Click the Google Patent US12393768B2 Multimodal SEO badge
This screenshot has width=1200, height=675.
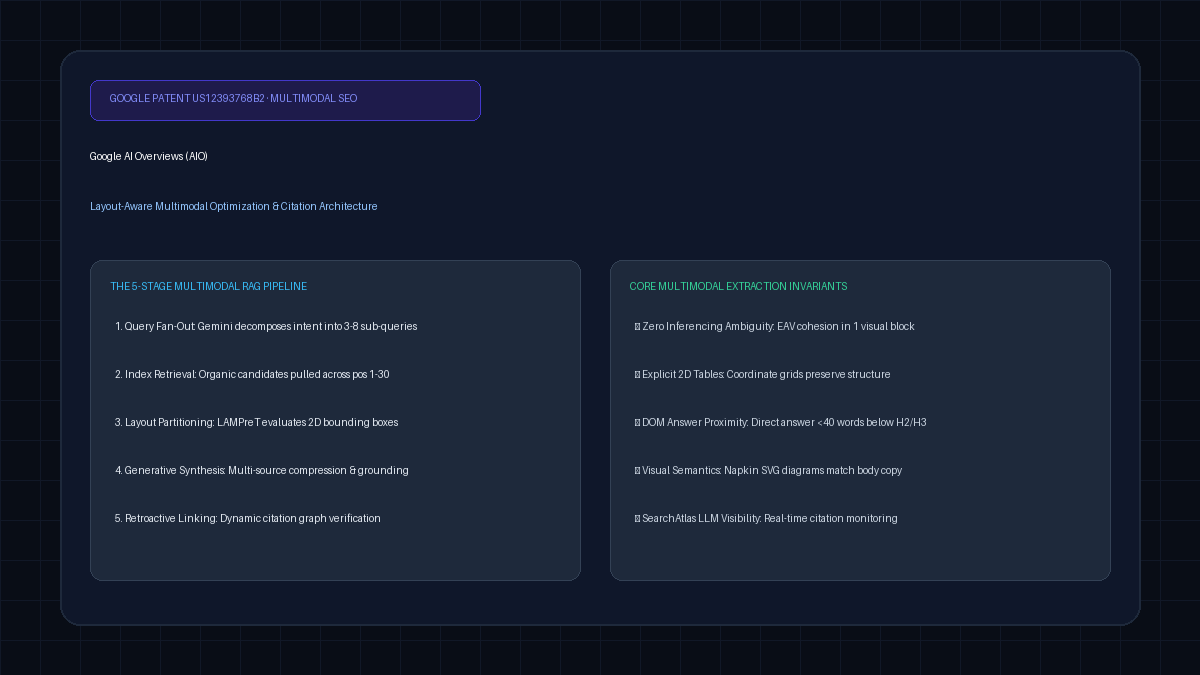pyautogui.click(x=285, y=100)
